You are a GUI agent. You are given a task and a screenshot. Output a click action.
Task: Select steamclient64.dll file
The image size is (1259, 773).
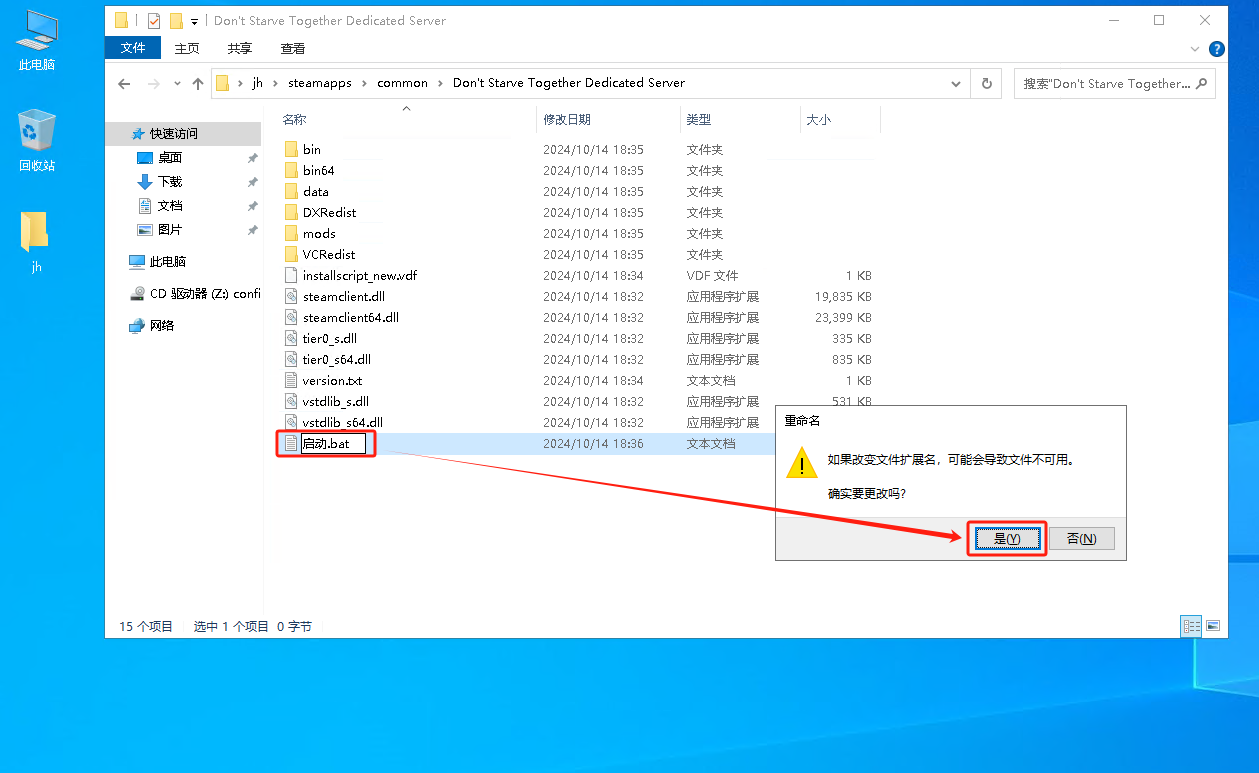pyautogui.click(x=341, y=317)
